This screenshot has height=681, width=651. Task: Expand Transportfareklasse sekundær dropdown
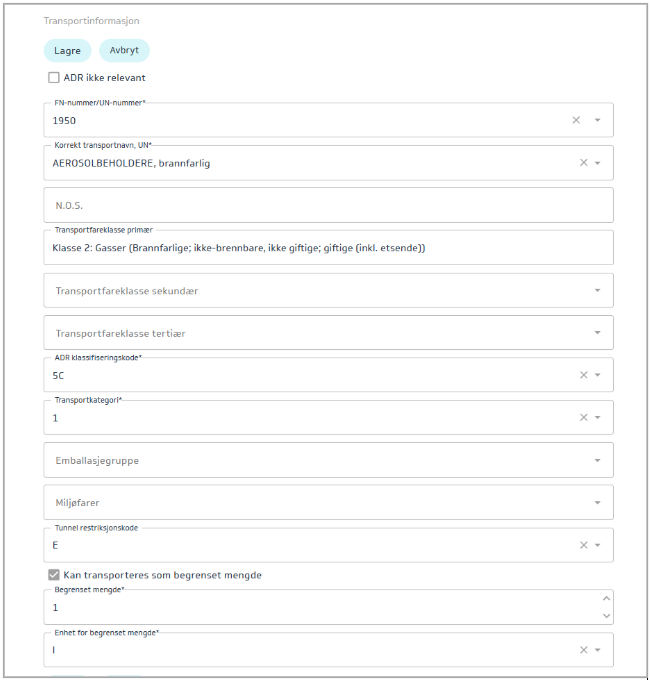(598, 290)
